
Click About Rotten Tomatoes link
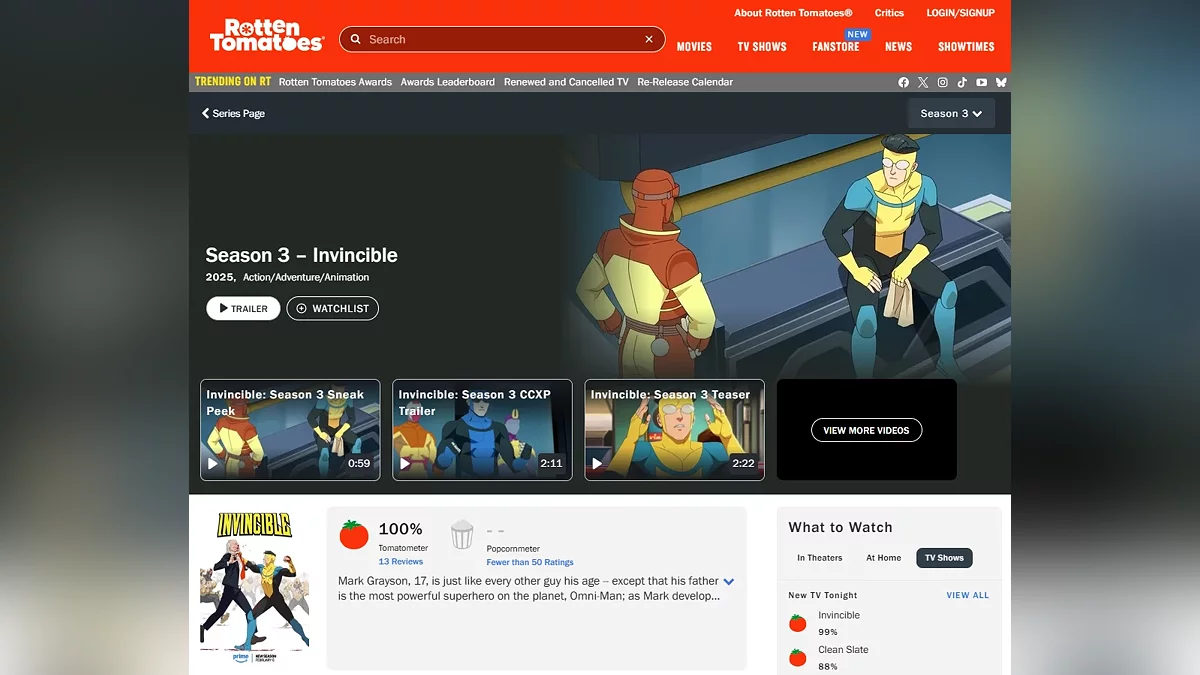click(793, 13)
